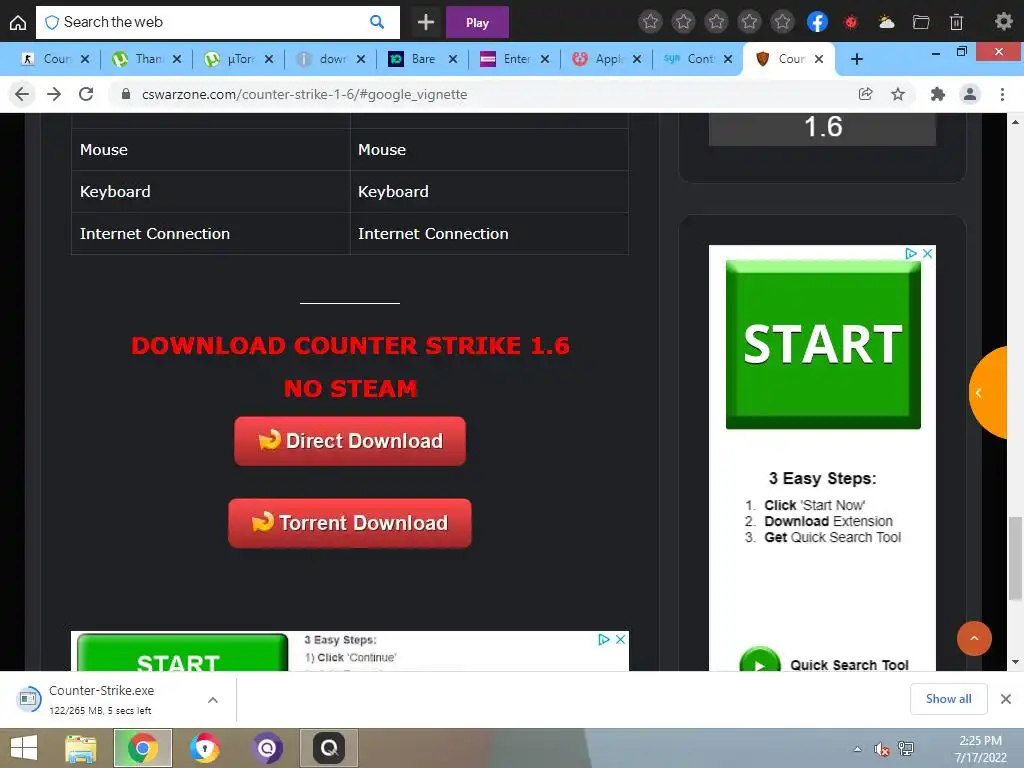Click the muted volume tray icon
This screenshot has width=1024, height=768.
(x=882, y=749)
